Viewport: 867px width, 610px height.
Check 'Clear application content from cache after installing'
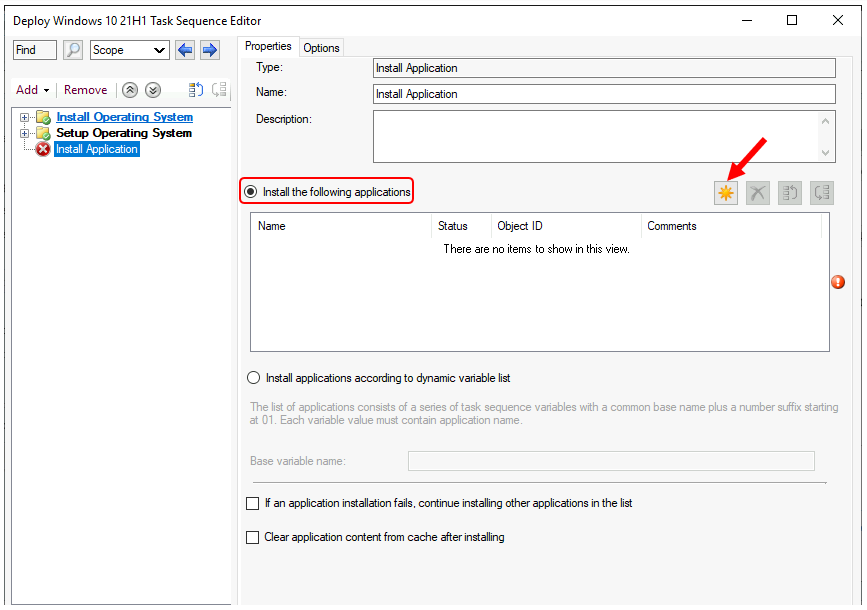252,538
